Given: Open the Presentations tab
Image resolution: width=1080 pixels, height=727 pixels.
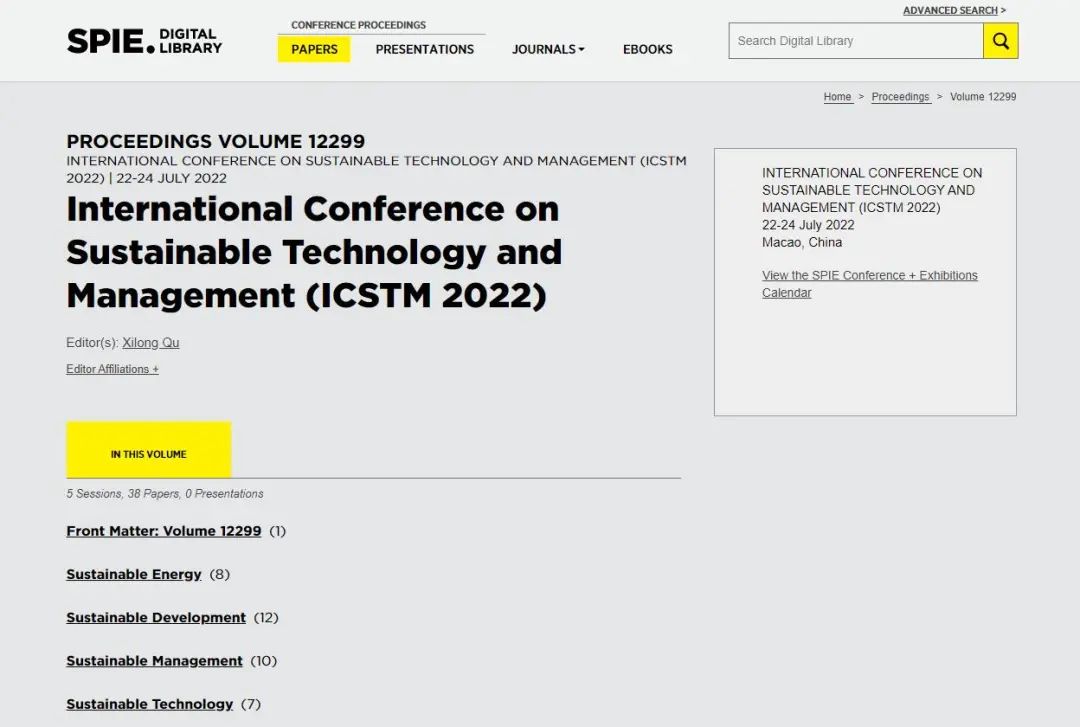Looking at the screenshot, I should pos(424,49).
